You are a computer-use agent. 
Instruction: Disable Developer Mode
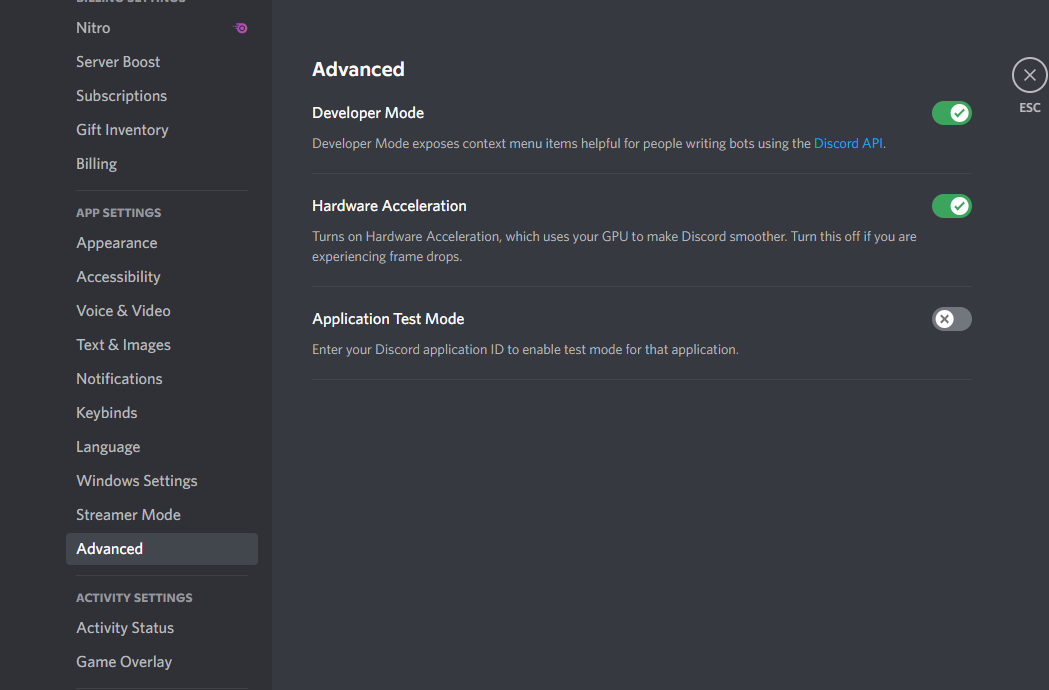tap(951, 113)
